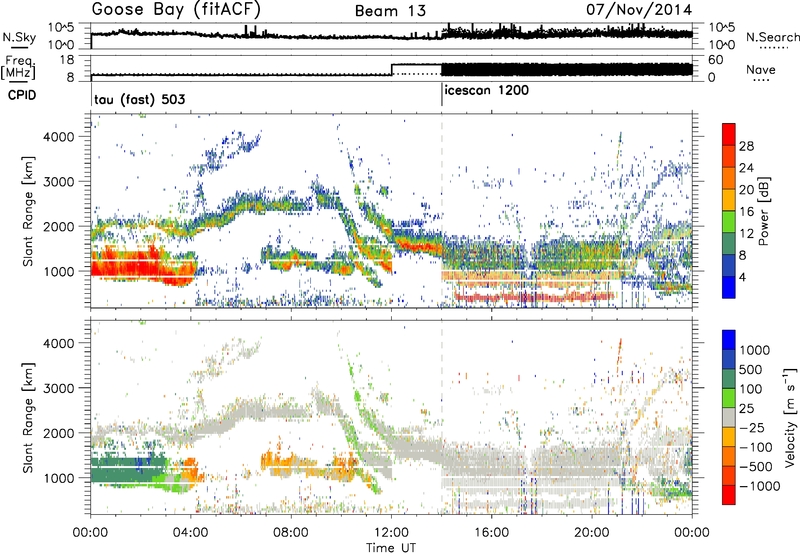Click the '12:00' time axis tick label
The image size is (800, 554).
[391, 533]
